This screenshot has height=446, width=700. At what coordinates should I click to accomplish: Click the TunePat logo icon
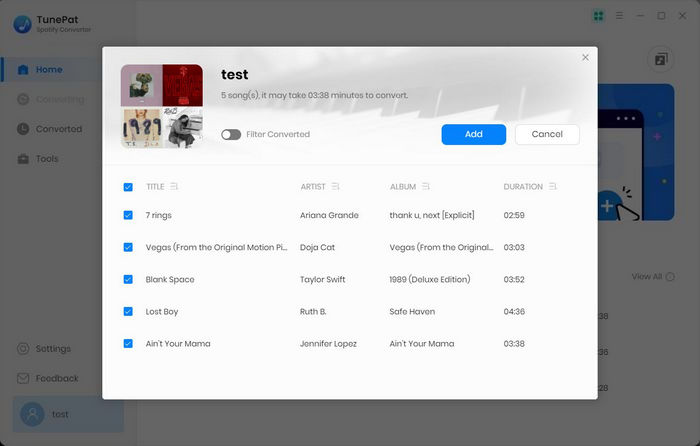point(22,24)
